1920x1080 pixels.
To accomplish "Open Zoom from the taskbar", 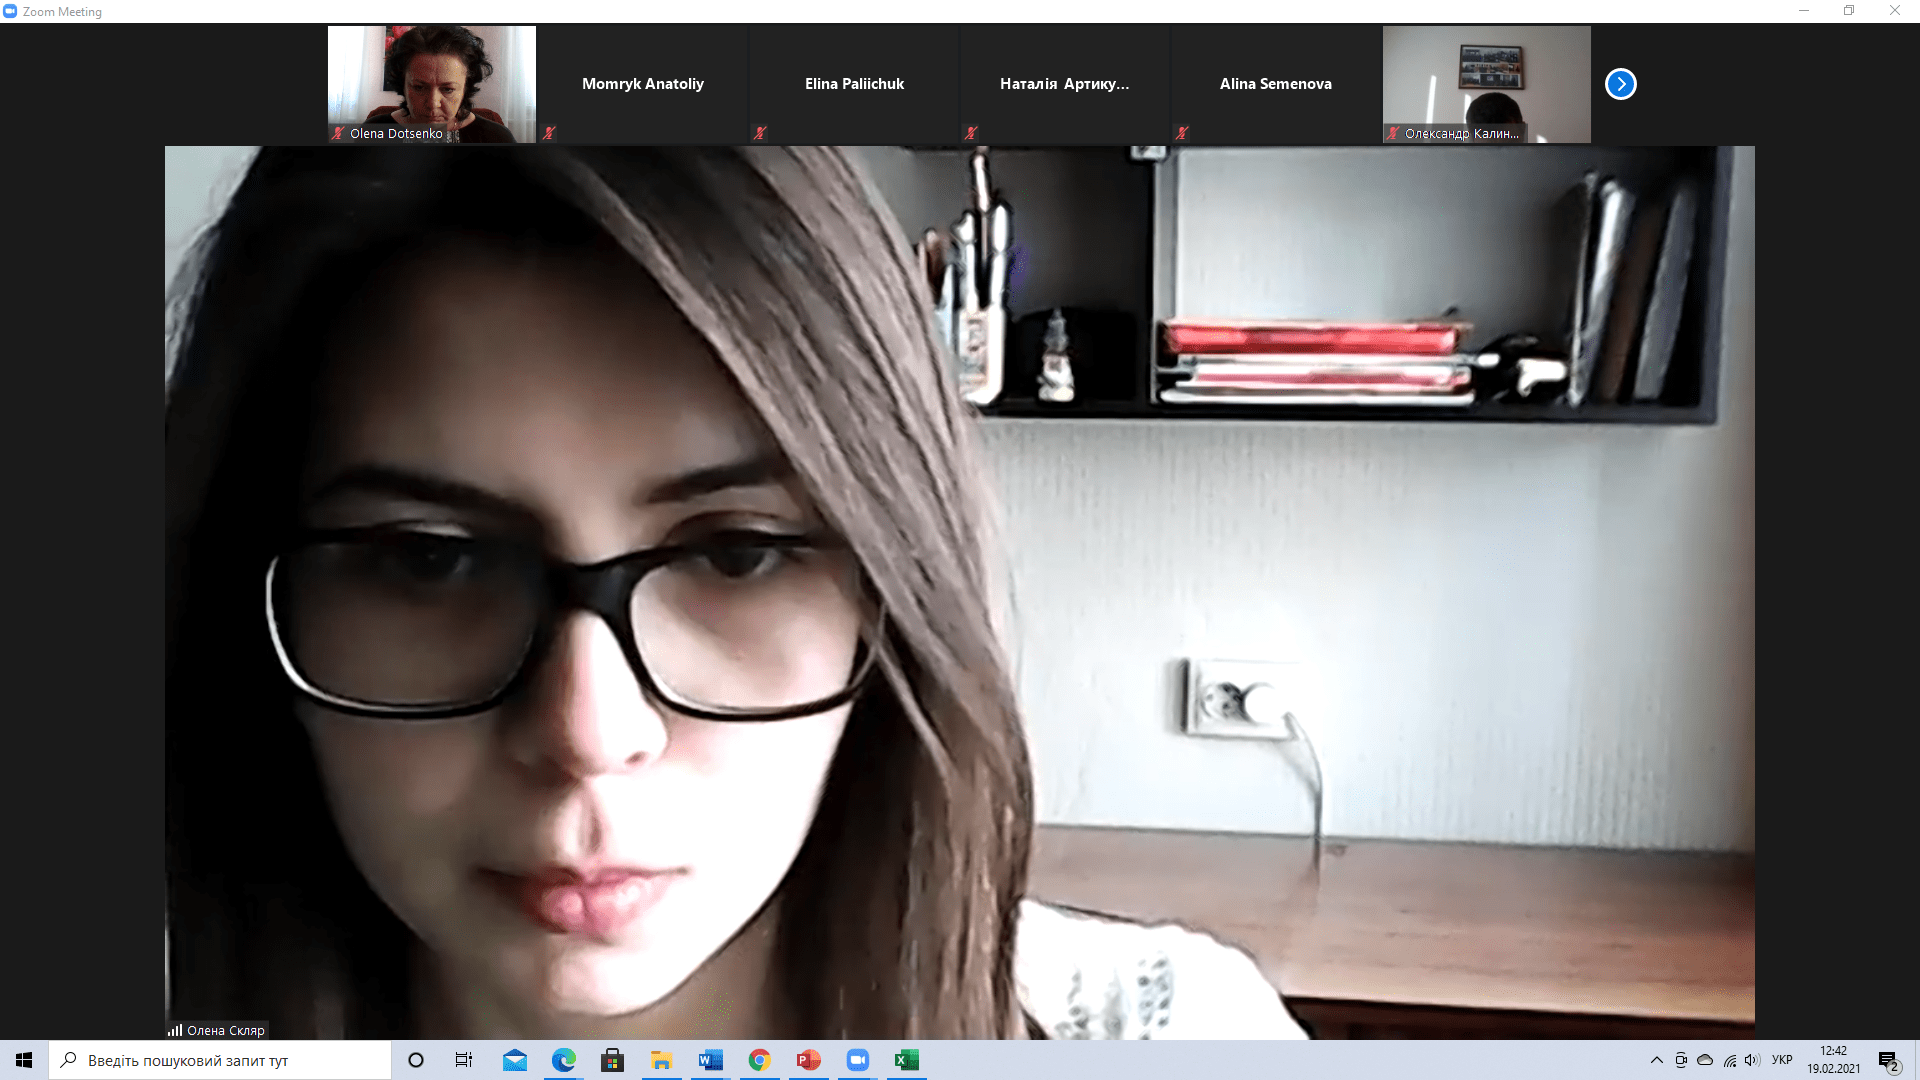I will pyautogui.click(x=858, y=1060).
